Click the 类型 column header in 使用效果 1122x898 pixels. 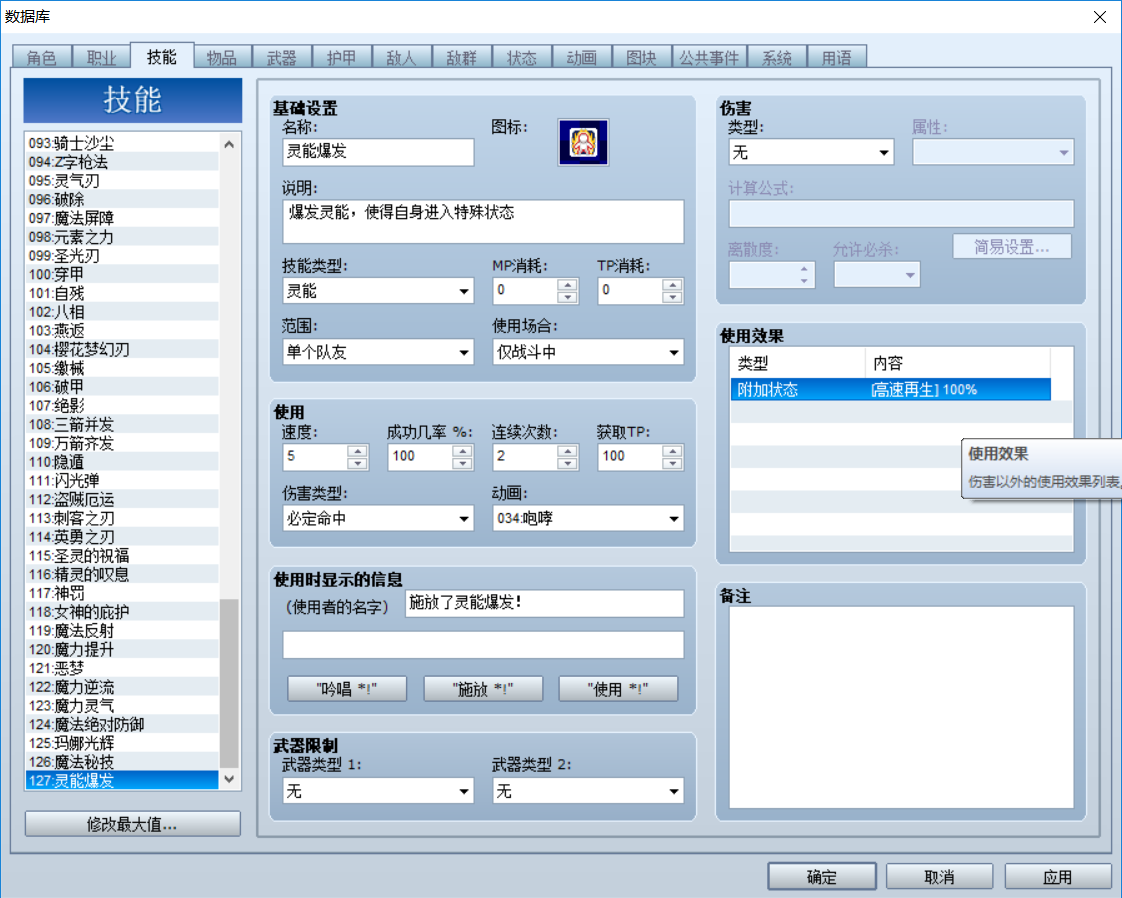pyautogui.click(x=798, y=363)
